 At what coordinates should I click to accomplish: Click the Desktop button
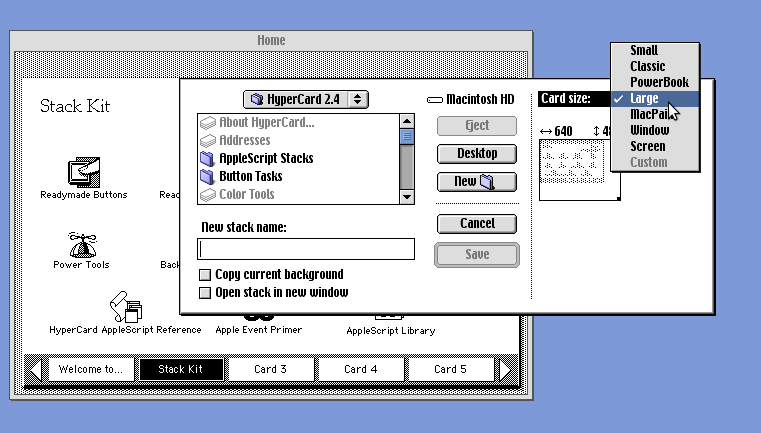tap(477, 154)
